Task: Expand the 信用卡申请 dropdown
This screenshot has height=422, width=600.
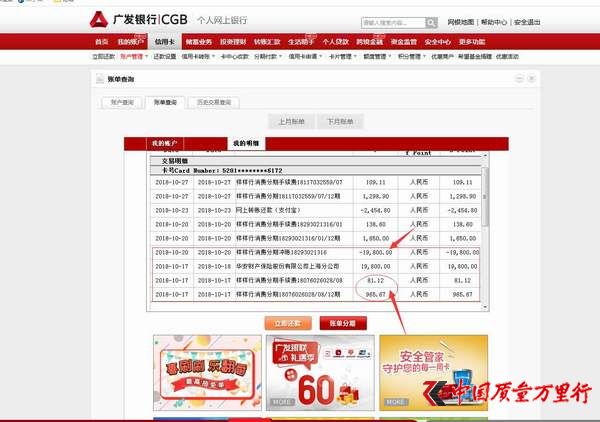Action: point(305,57)
